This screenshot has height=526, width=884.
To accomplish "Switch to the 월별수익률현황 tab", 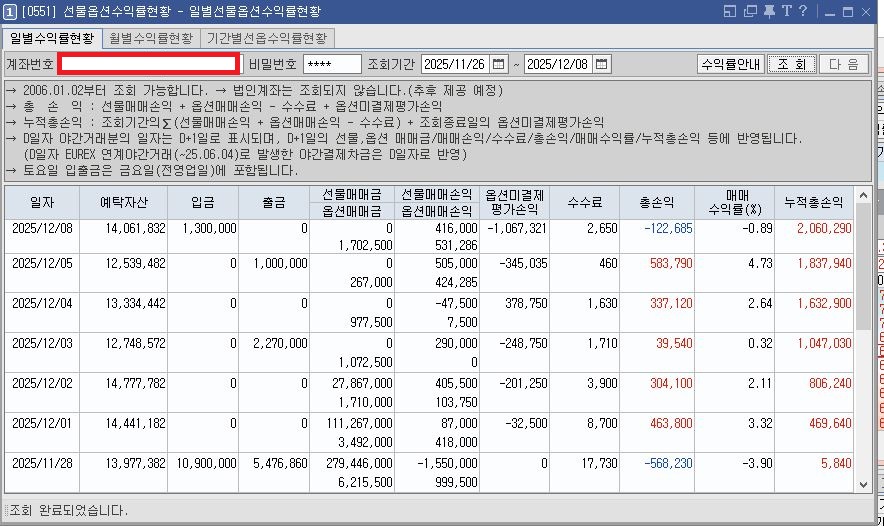I will (x=151, y=38).
